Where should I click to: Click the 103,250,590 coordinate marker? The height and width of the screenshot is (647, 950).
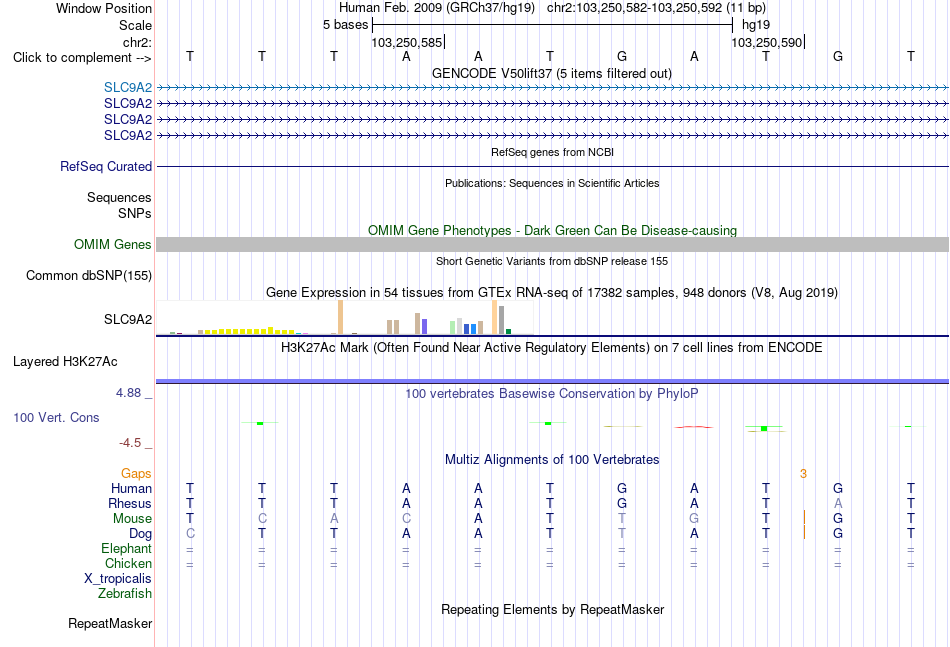(x=767, y=42)
